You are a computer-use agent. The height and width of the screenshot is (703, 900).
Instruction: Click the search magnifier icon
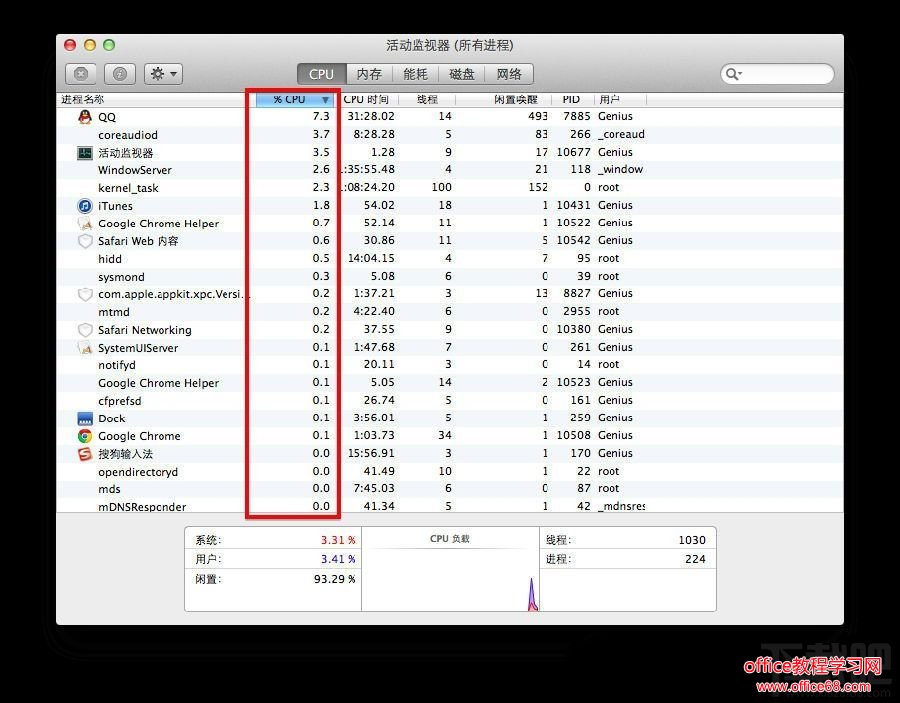(x=733, y=73)
